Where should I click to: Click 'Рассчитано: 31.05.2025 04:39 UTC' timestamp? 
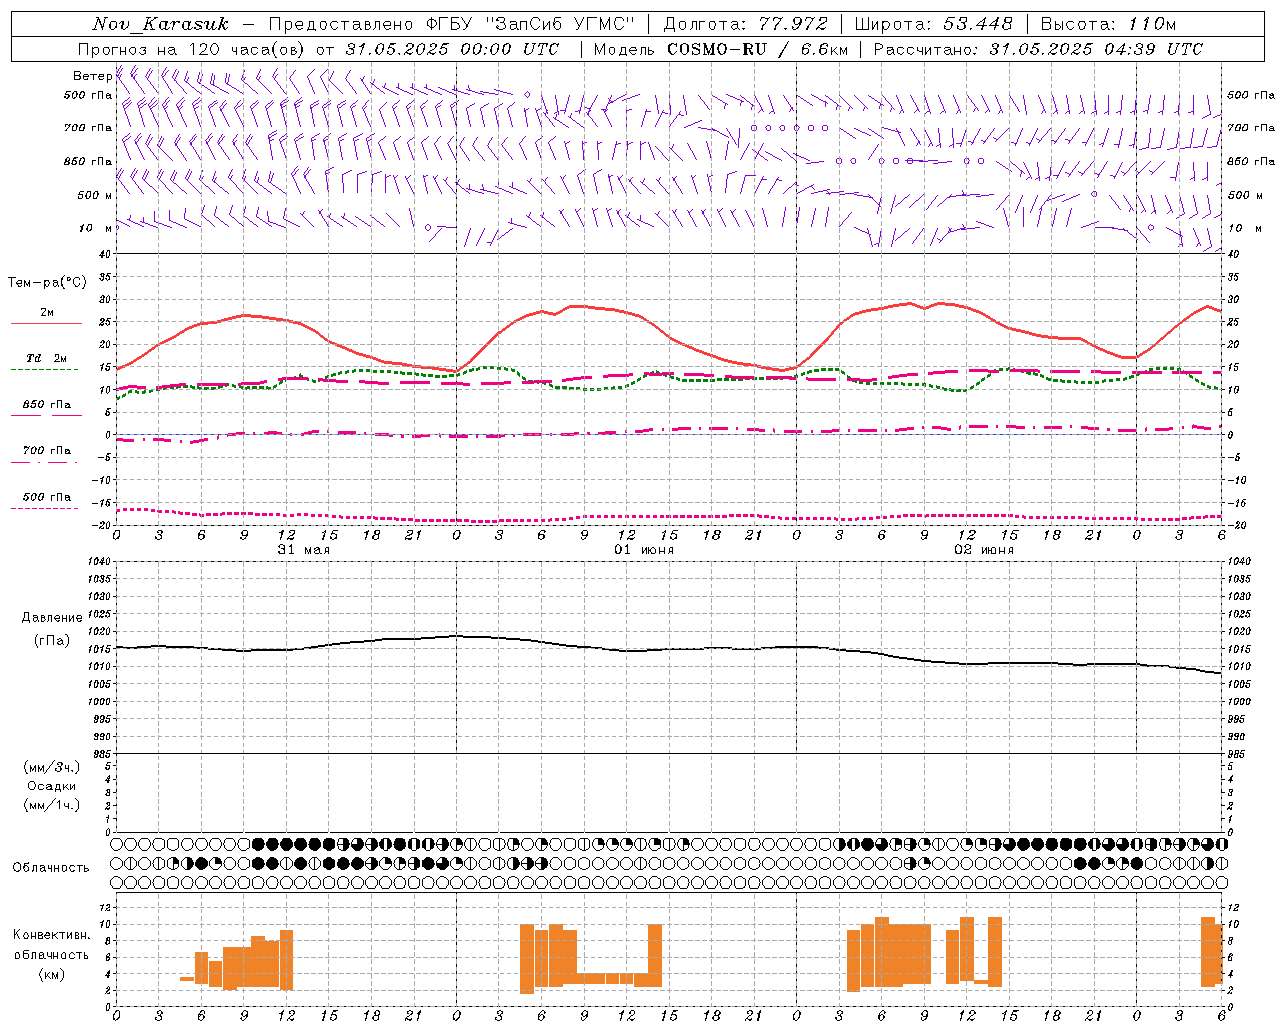1038,49
